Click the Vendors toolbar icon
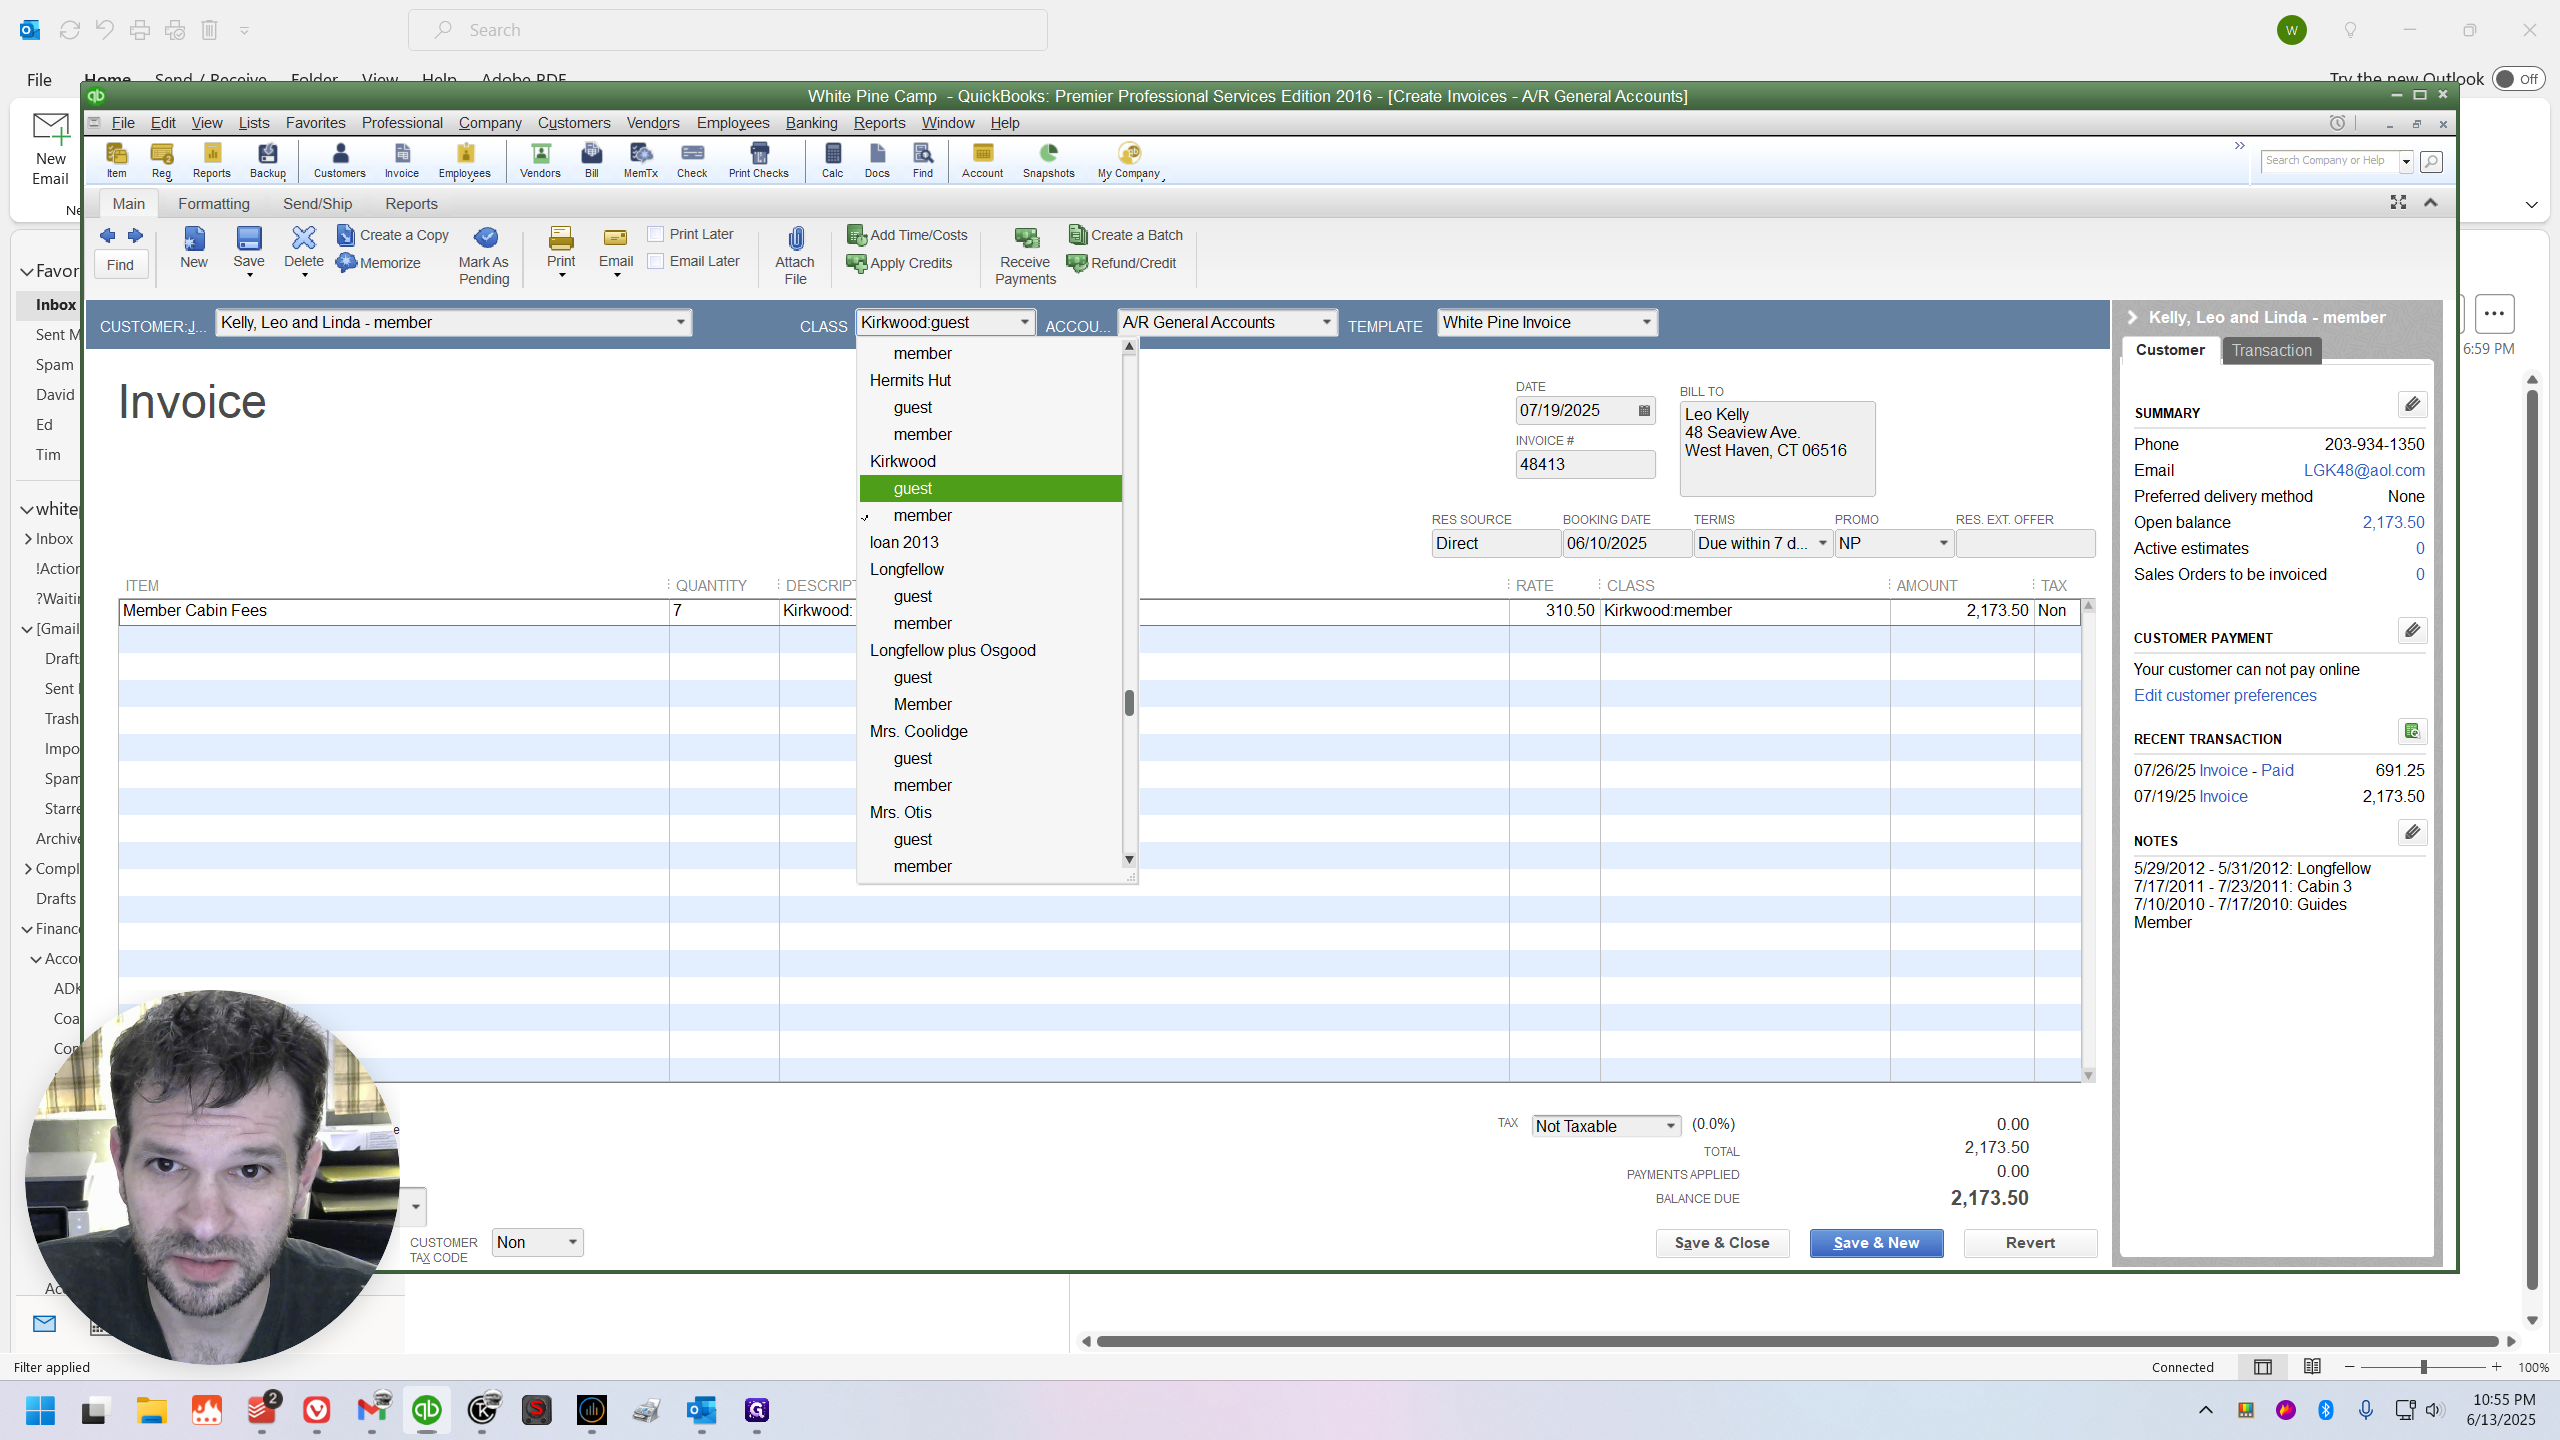Screen dimensions: 2560x1440 pyautogui.click(x=540, y=160)
